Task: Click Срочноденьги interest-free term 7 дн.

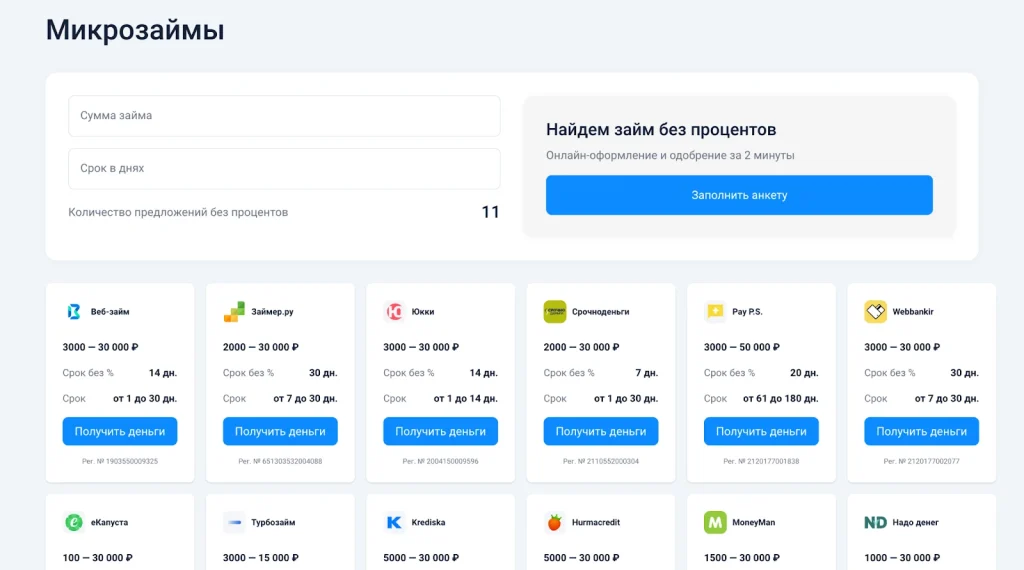Action: [x=647, y=373]
